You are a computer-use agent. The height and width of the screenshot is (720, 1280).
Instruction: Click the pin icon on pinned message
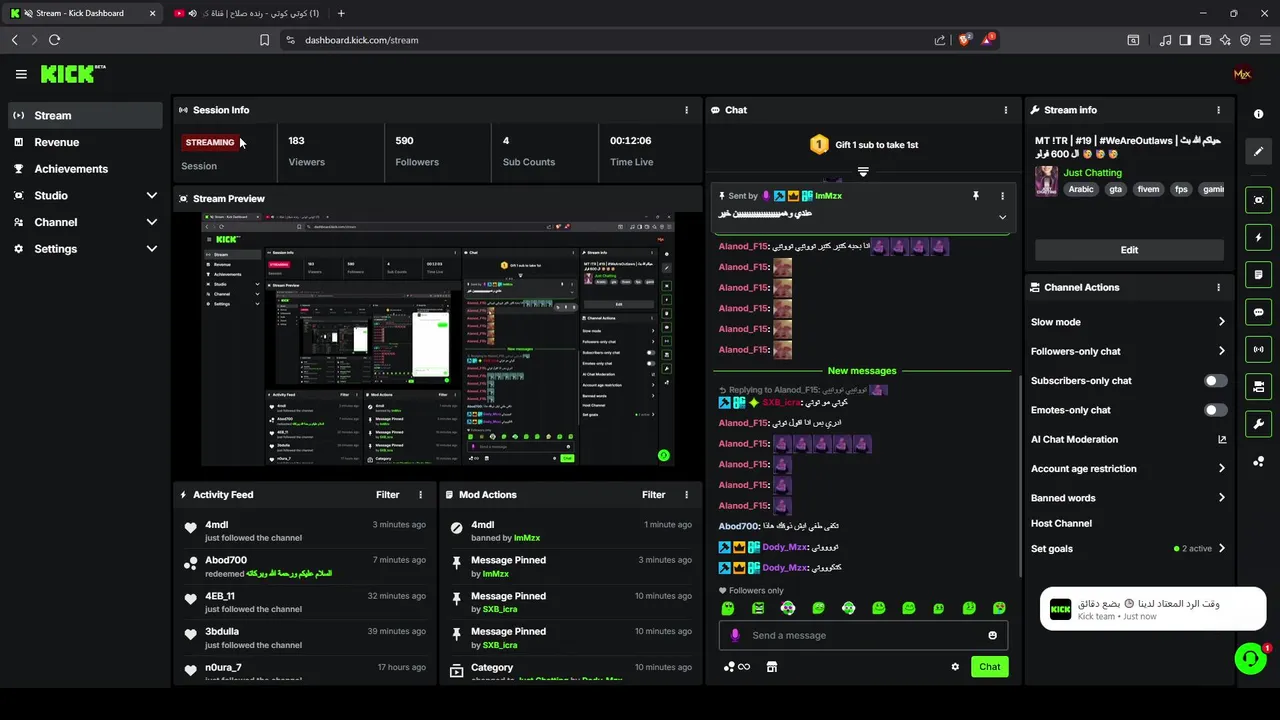(976, 196)
